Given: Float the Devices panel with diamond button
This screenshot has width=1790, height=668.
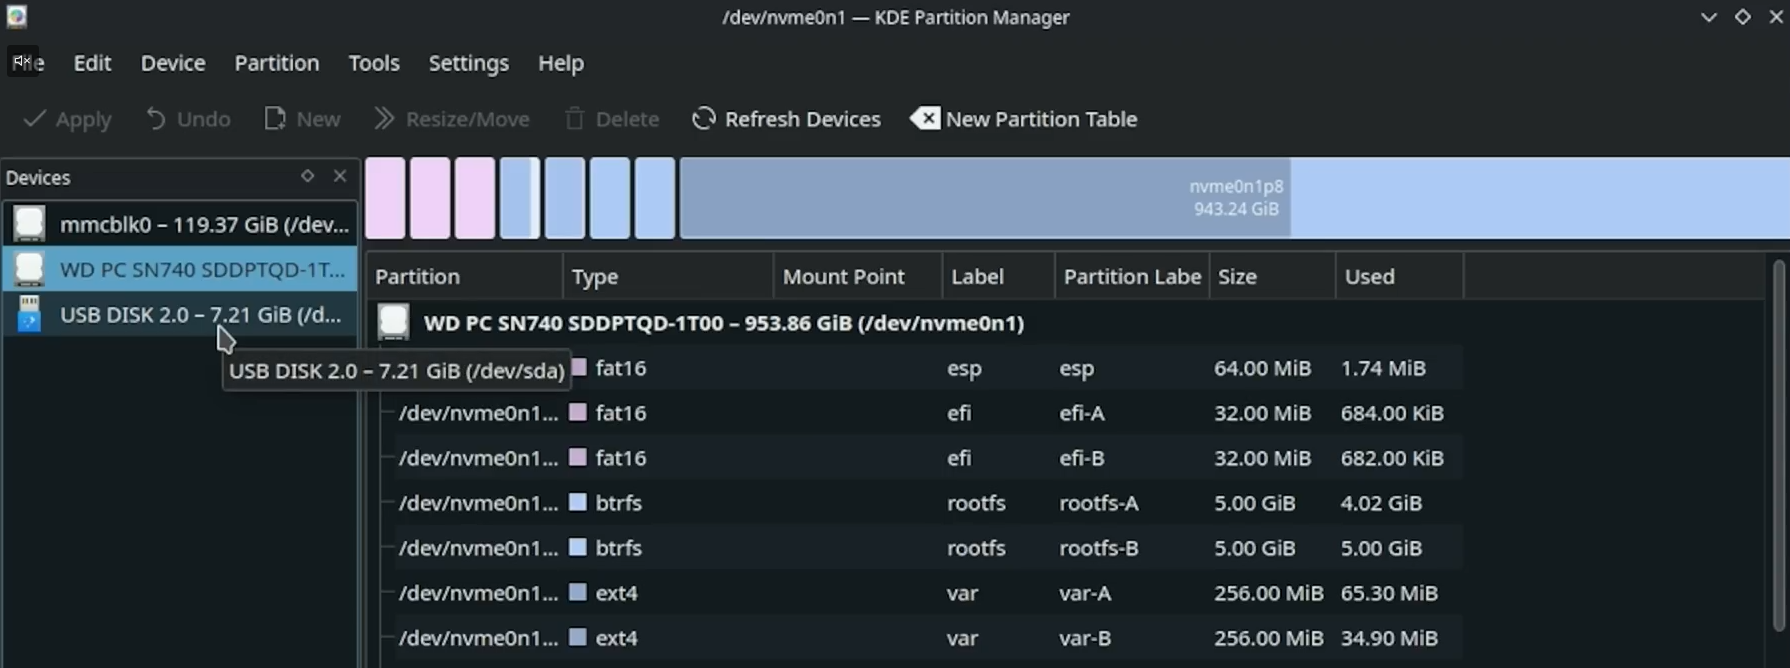Looking at the screenshot, I should (307, 176).
